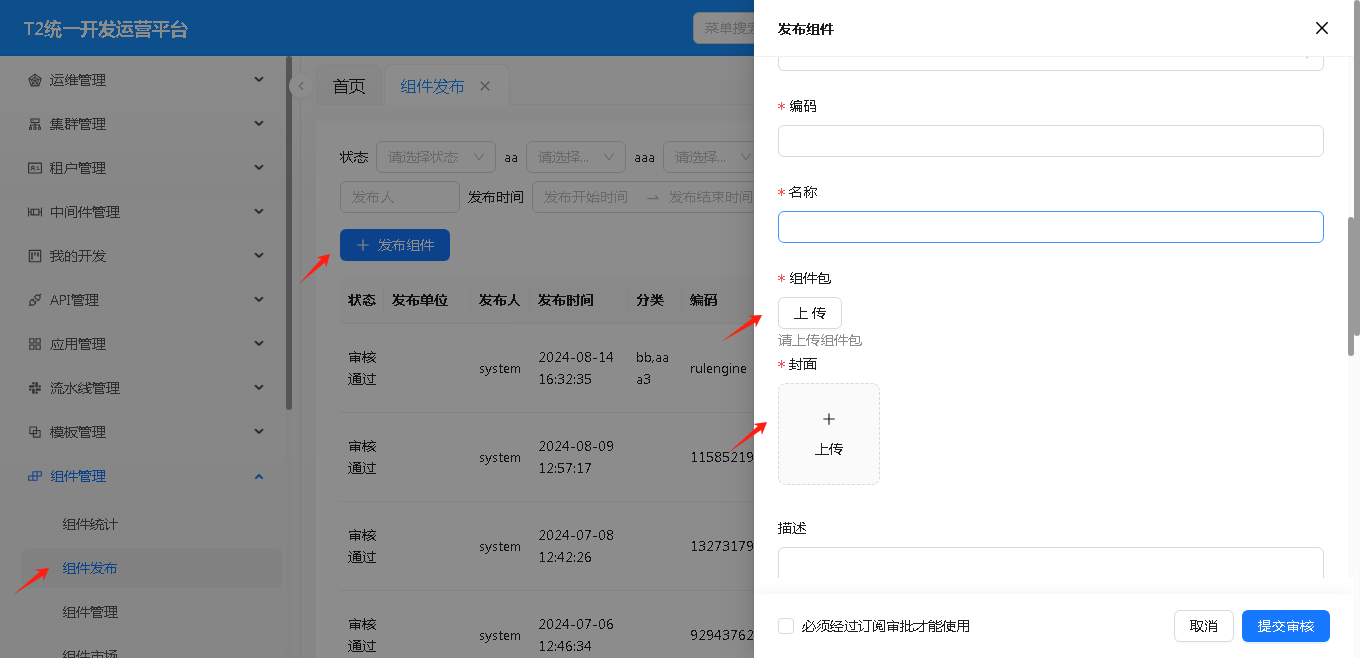Expand the 我的开发 menu chevron
This screenshot has height=658, width=1360.
tap(259, 256)
